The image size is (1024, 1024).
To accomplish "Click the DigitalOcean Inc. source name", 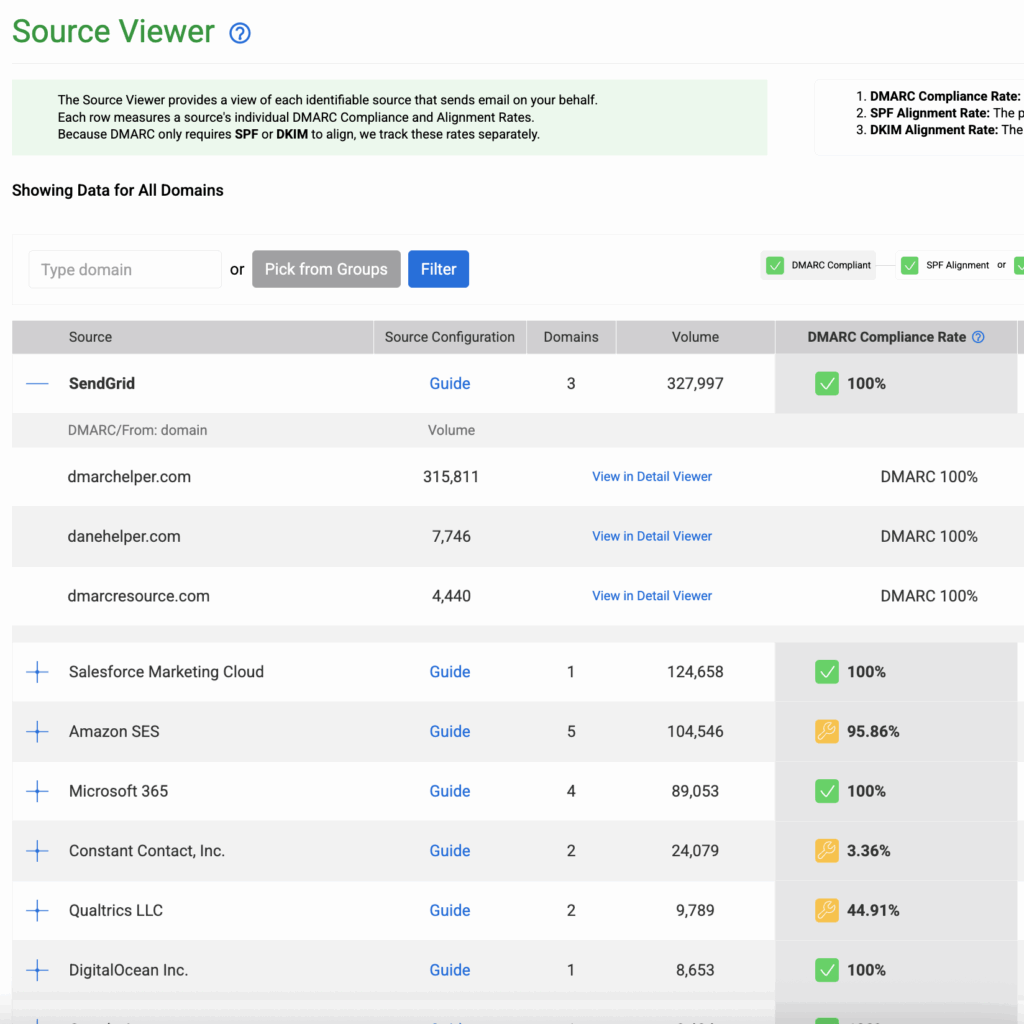I will tap(129, 970).
